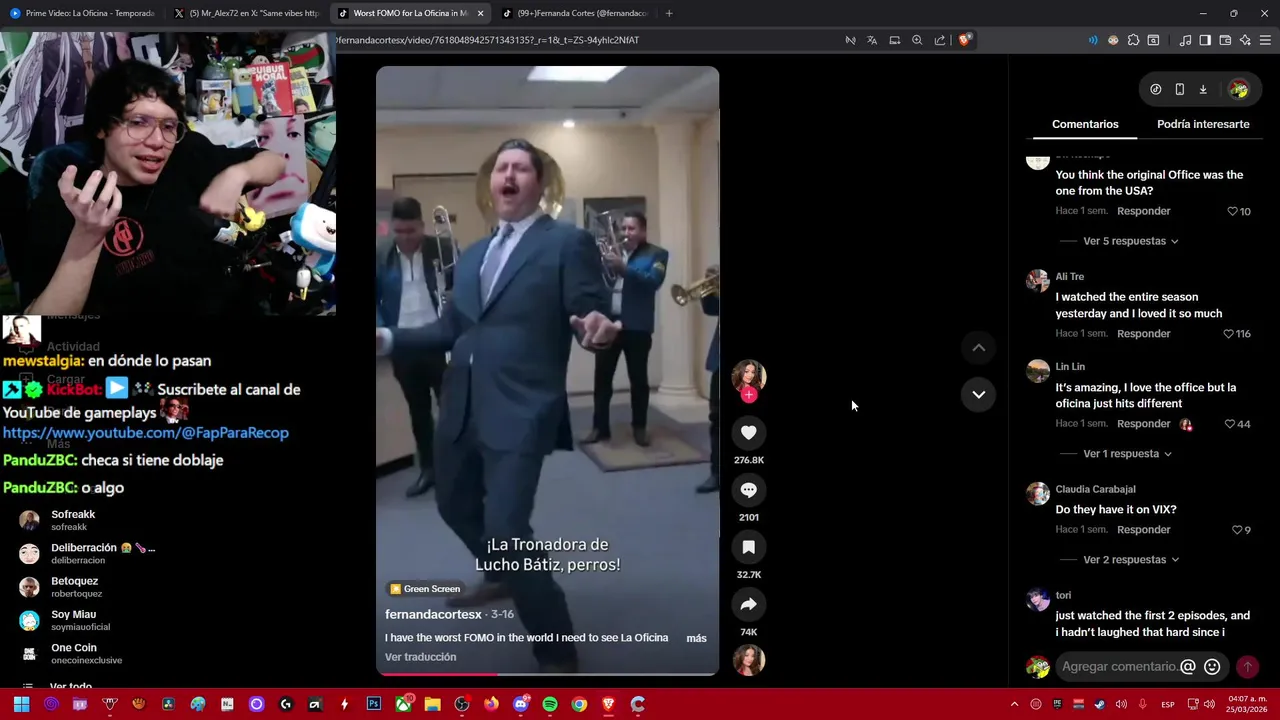Like the 'original Office' comment heart
The height and width of the screenshot is (720, 1280).
1232,212
